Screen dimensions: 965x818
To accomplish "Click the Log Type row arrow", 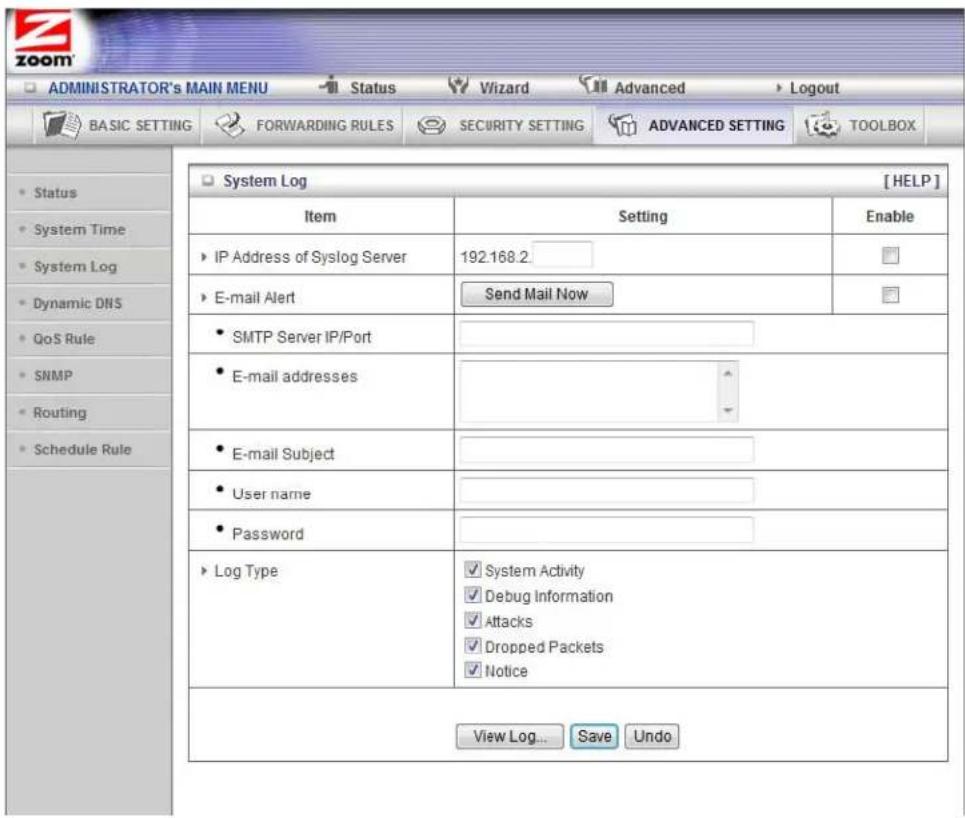I will click(204, 571).
